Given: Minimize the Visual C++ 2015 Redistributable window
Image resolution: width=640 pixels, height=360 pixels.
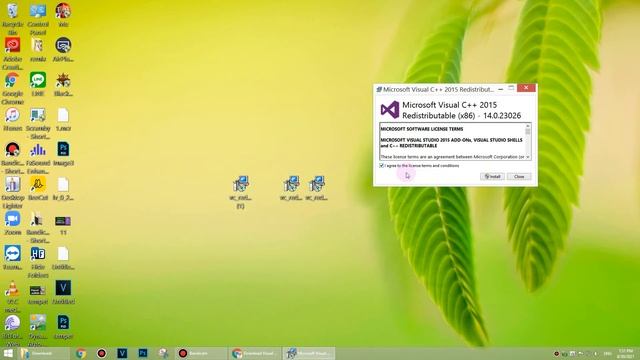Looking at the screenshot, I should [500, 89].
